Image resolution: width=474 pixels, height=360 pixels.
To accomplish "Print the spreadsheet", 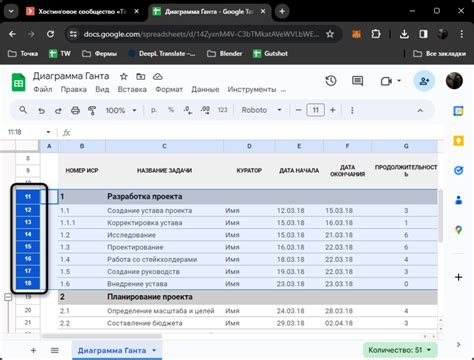I will [x=75, y=110].
